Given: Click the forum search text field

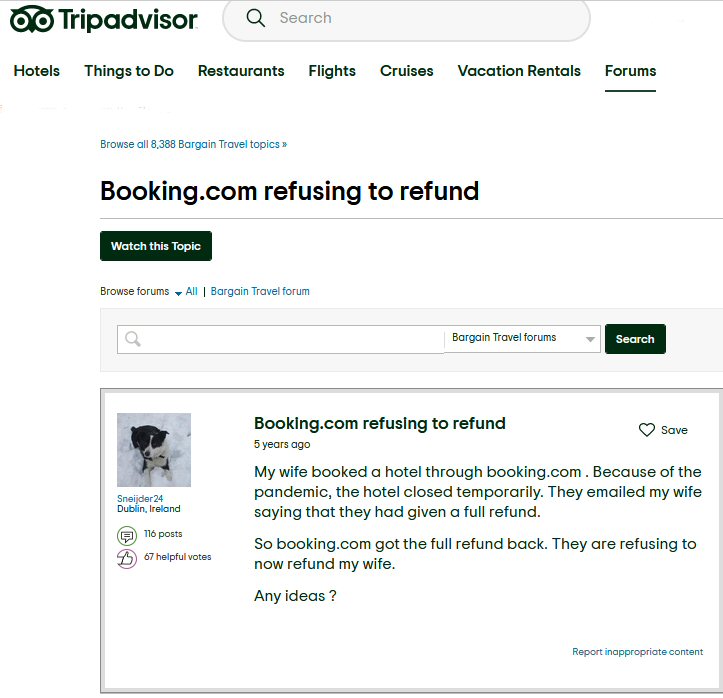Looking at the screenshot, I should tap(280, 339).
